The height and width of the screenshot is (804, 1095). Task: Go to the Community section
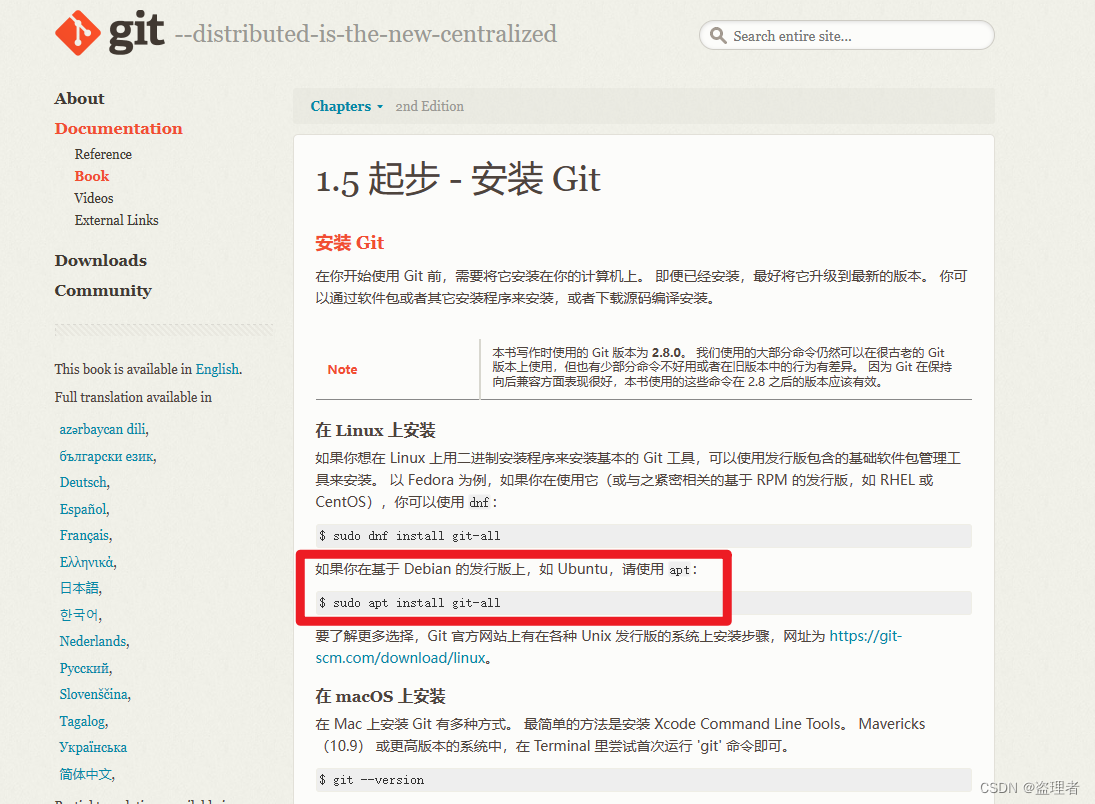[103, 291]
